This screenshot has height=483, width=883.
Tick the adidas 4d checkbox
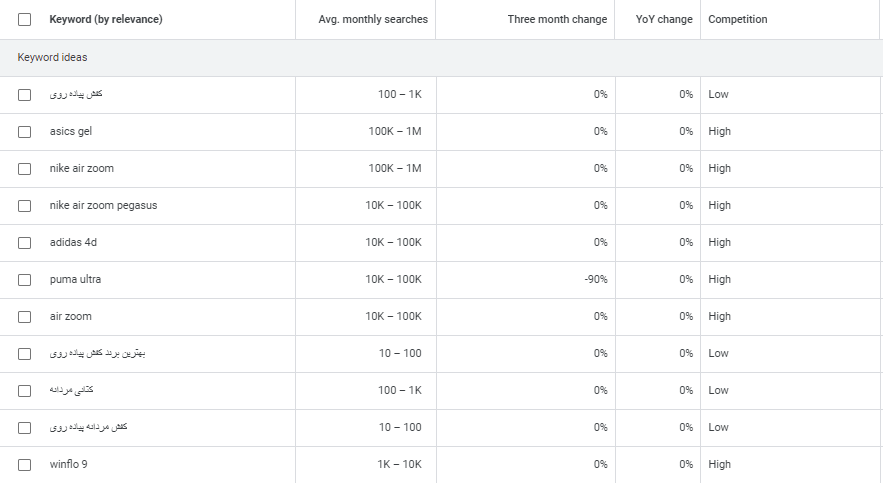coord(25,242)
